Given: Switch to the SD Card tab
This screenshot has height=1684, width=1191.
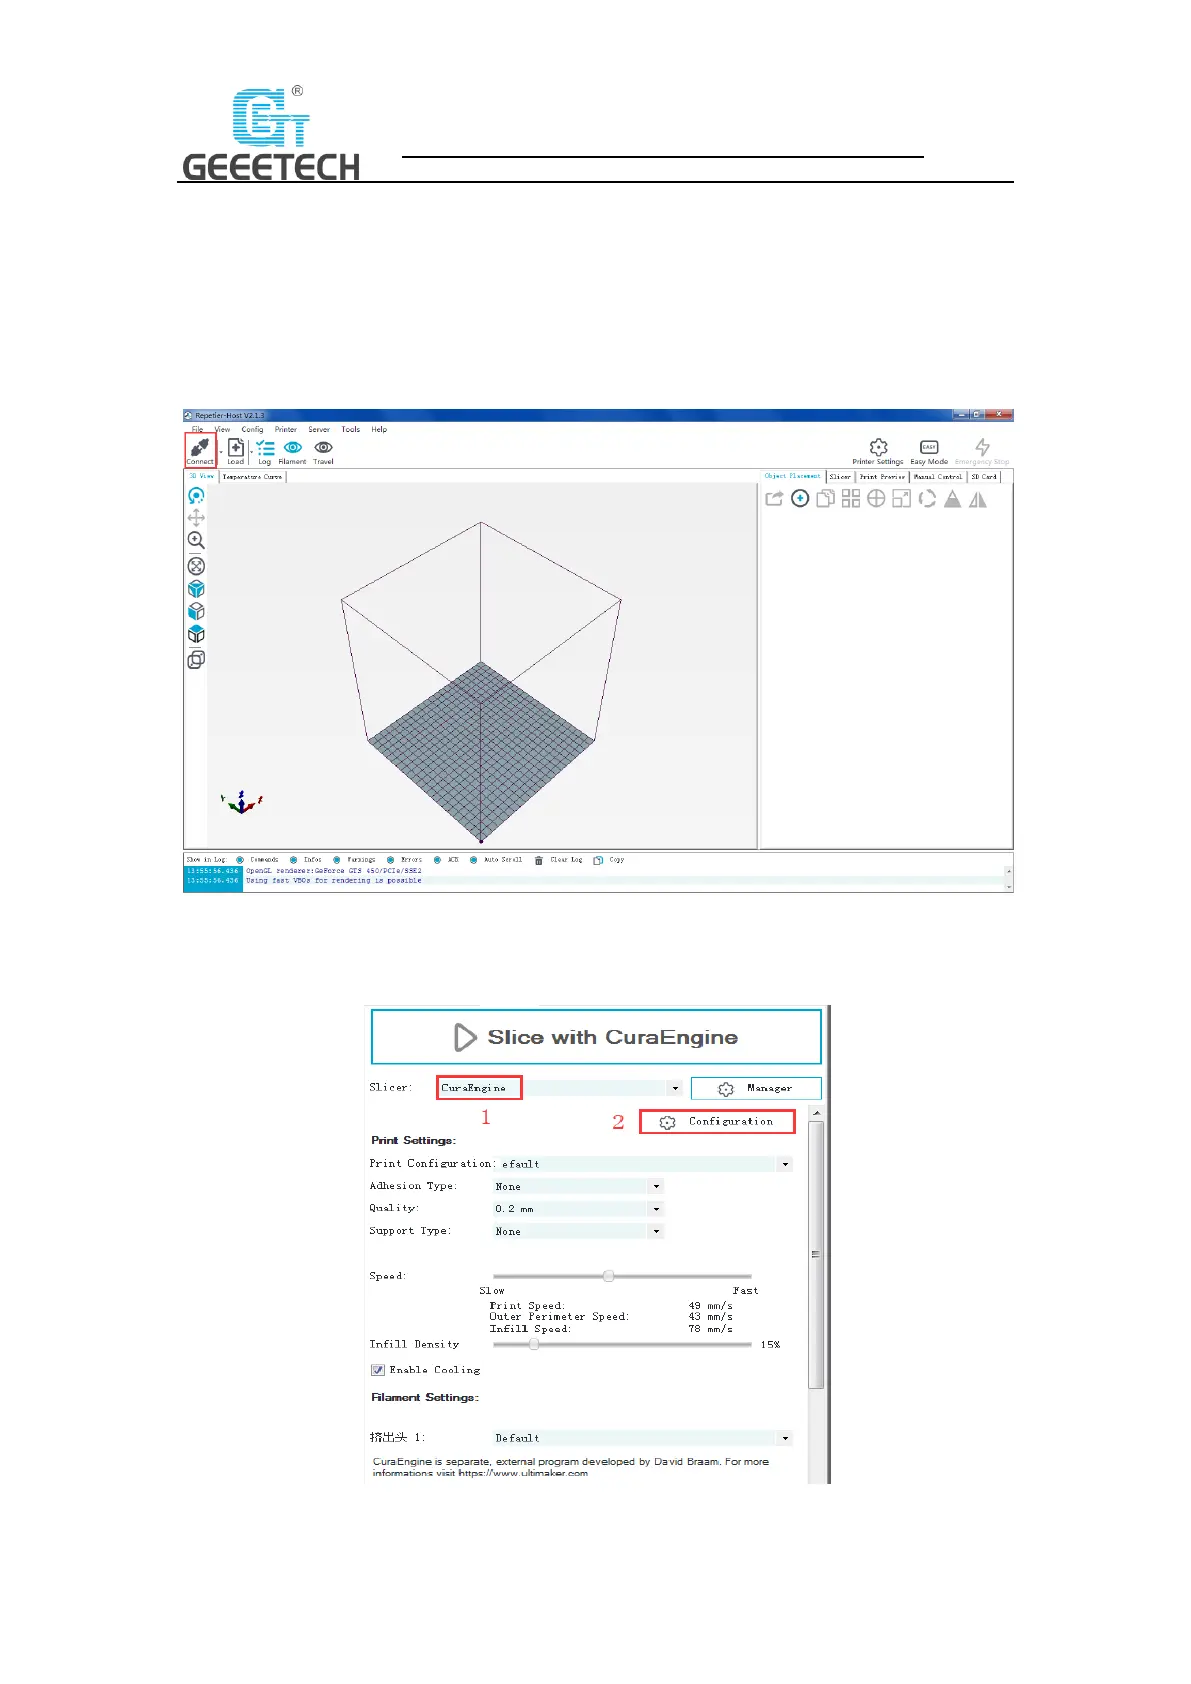Looking at the screenshot, I should [984, 477].
